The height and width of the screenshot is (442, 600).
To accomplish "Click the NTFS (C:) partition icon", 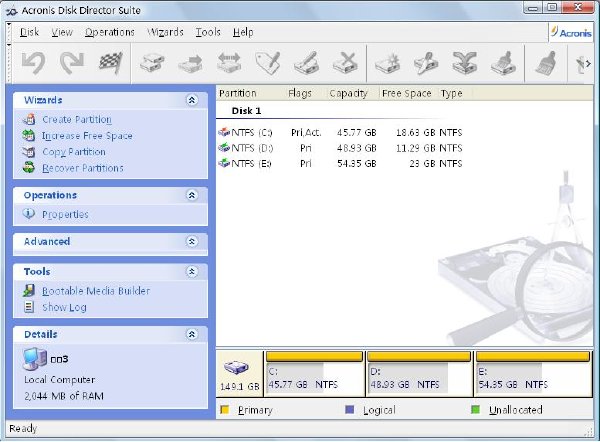I will 224,132.
